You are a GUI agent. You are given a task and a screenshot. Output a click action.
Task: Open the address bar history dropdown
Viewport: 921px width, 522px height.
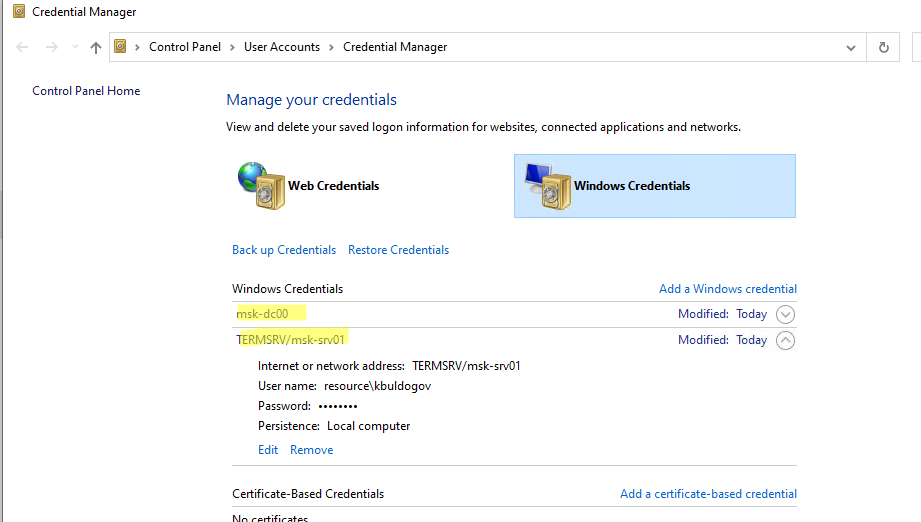point(851,47)
